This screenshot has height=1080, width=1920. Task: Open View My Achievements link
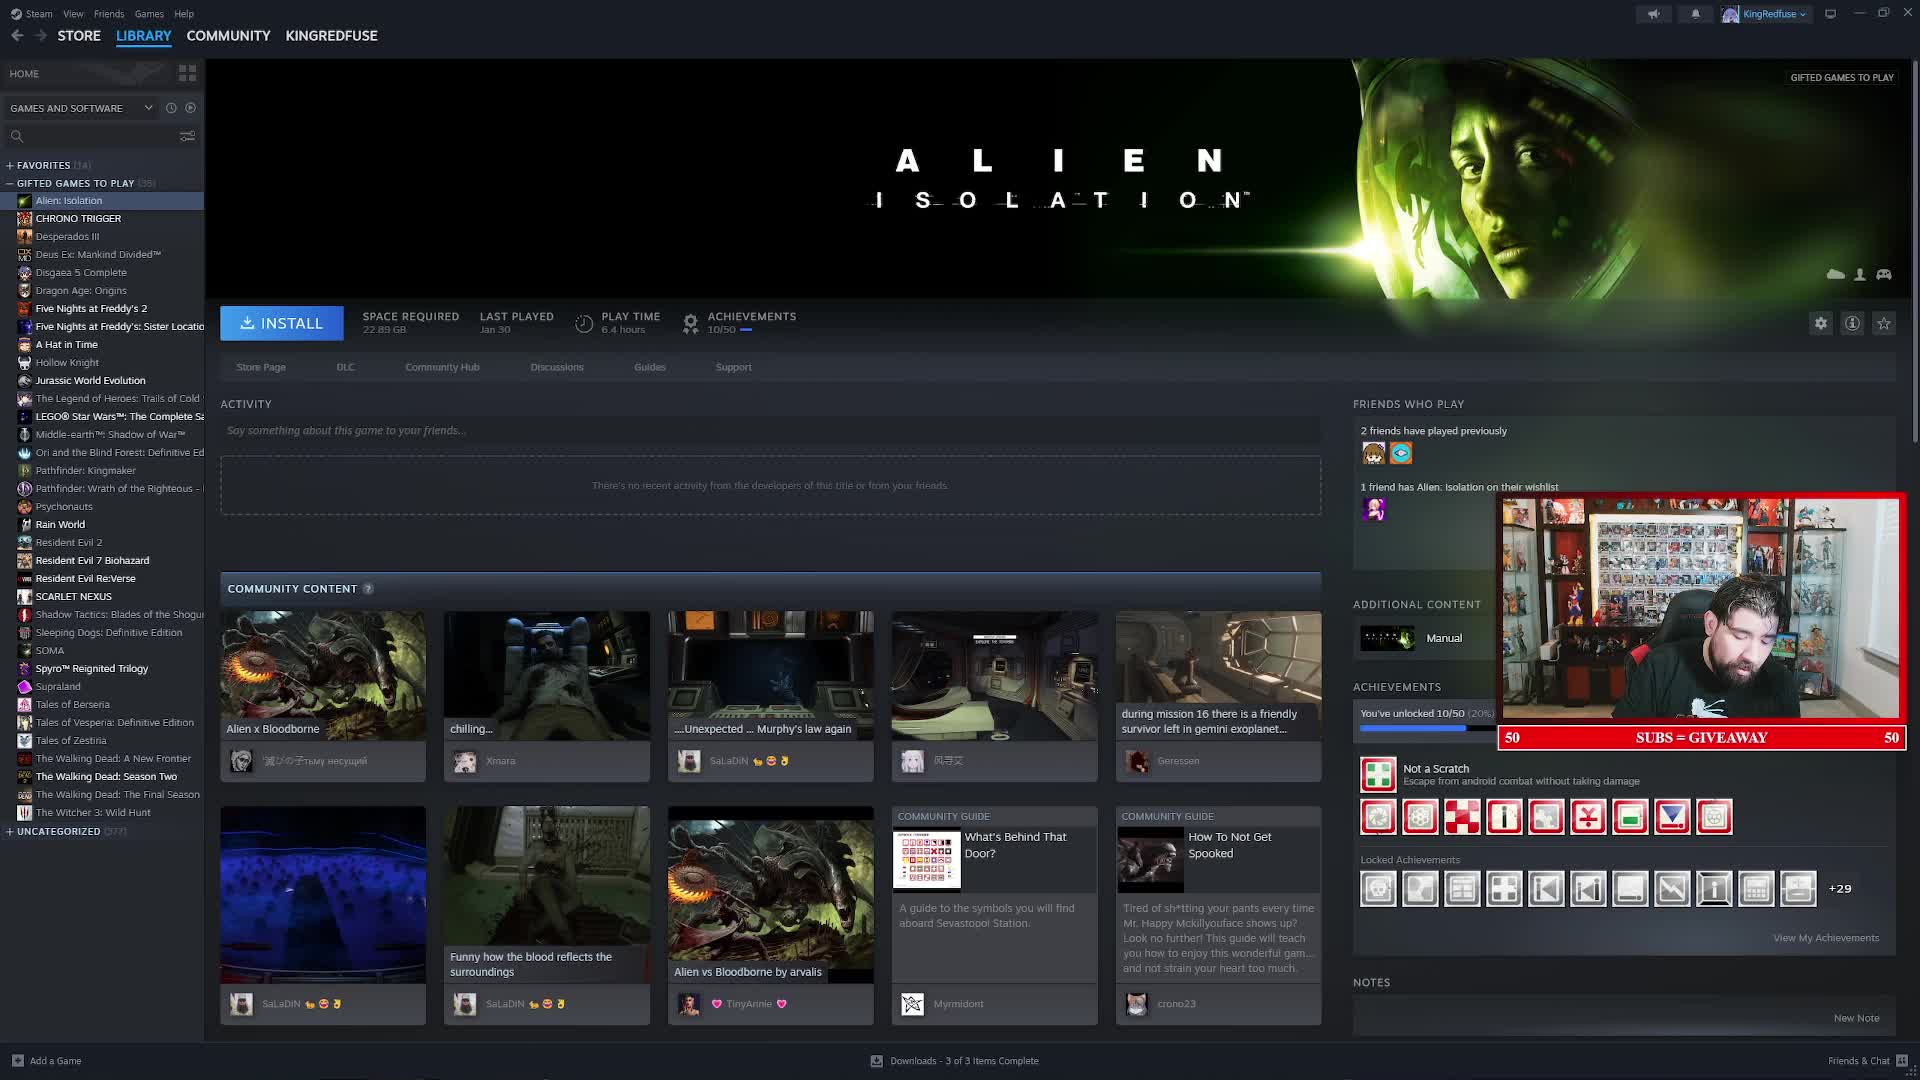coord(1825,938)
